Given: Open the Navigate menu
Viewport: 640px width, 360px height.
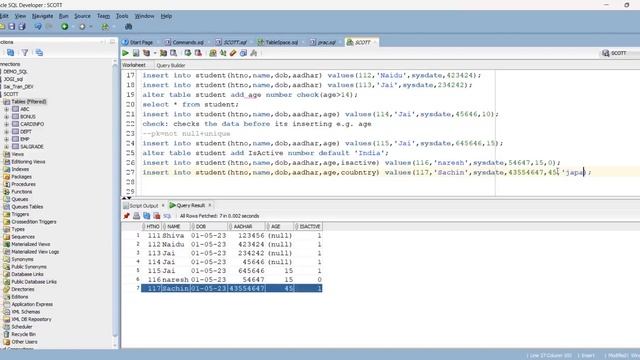Looking at the screenshot, I should click(x=42, y=16).
